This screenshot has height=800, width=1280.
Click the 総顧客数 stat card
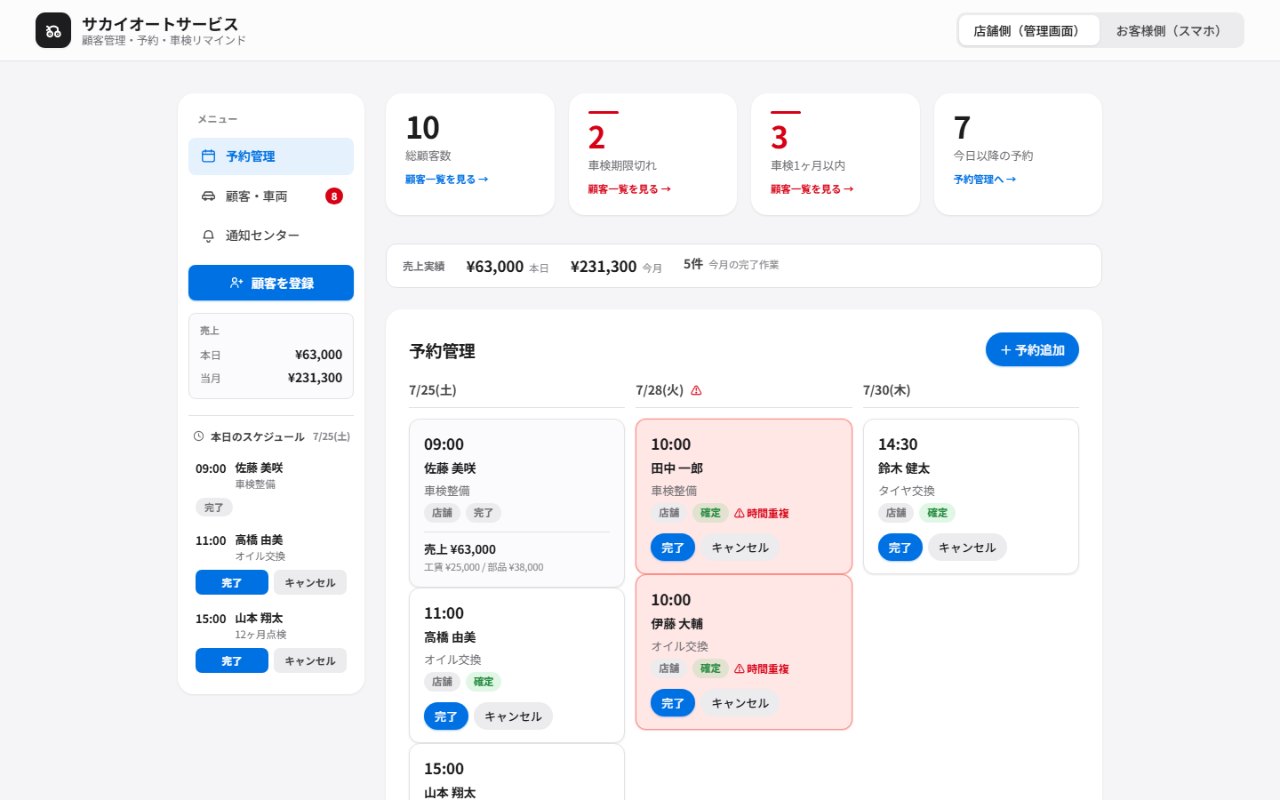[470, 154]
